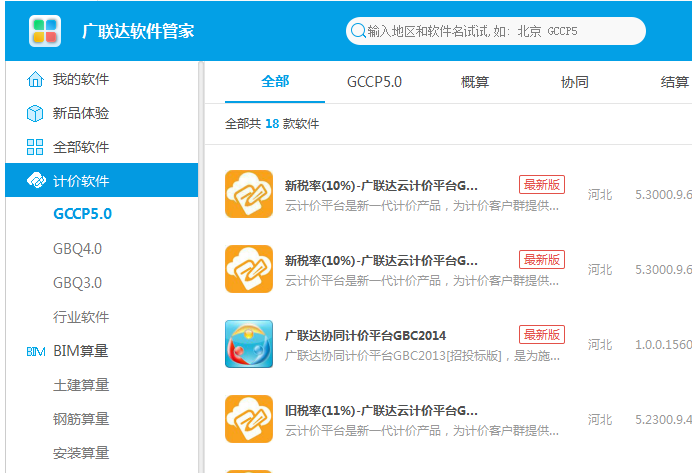This screenshot has width=692, height=473.
Task: Click the 最新版 badge on second item
Action: (542, 260)
